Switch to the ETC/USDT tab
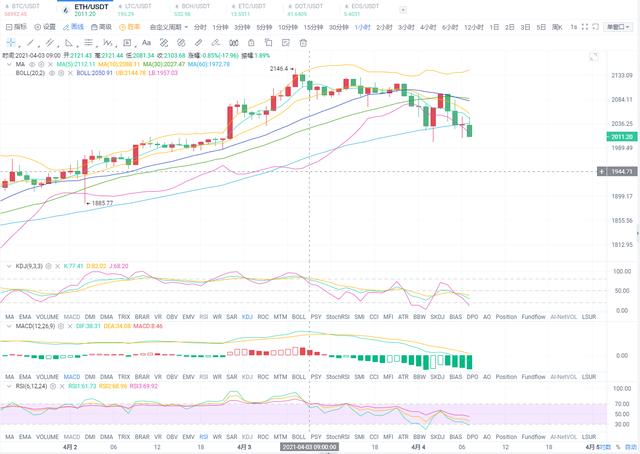Image resolution: width=640 pixels, height=454 pixels. pyautogui.click(x=248, y=10)
